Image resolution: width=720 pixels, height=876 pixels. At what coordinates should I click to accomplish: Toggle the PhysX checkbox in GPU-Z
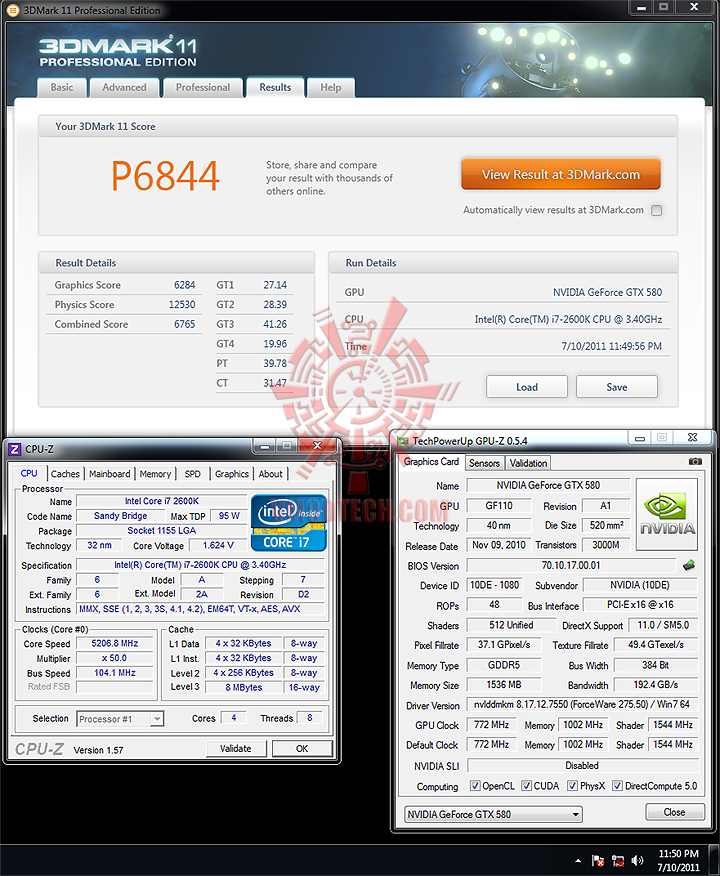573,786
